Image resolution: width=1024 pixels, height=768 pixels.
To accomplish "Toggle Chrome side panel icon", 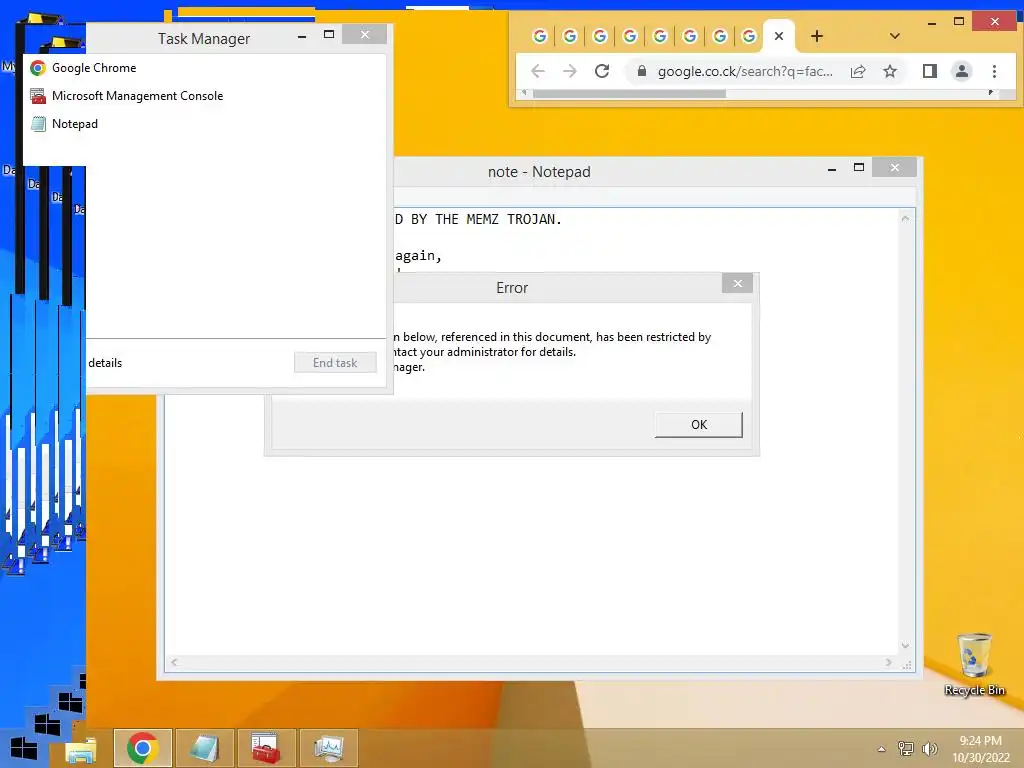I will pyautogui.click(x=930, y=71).
